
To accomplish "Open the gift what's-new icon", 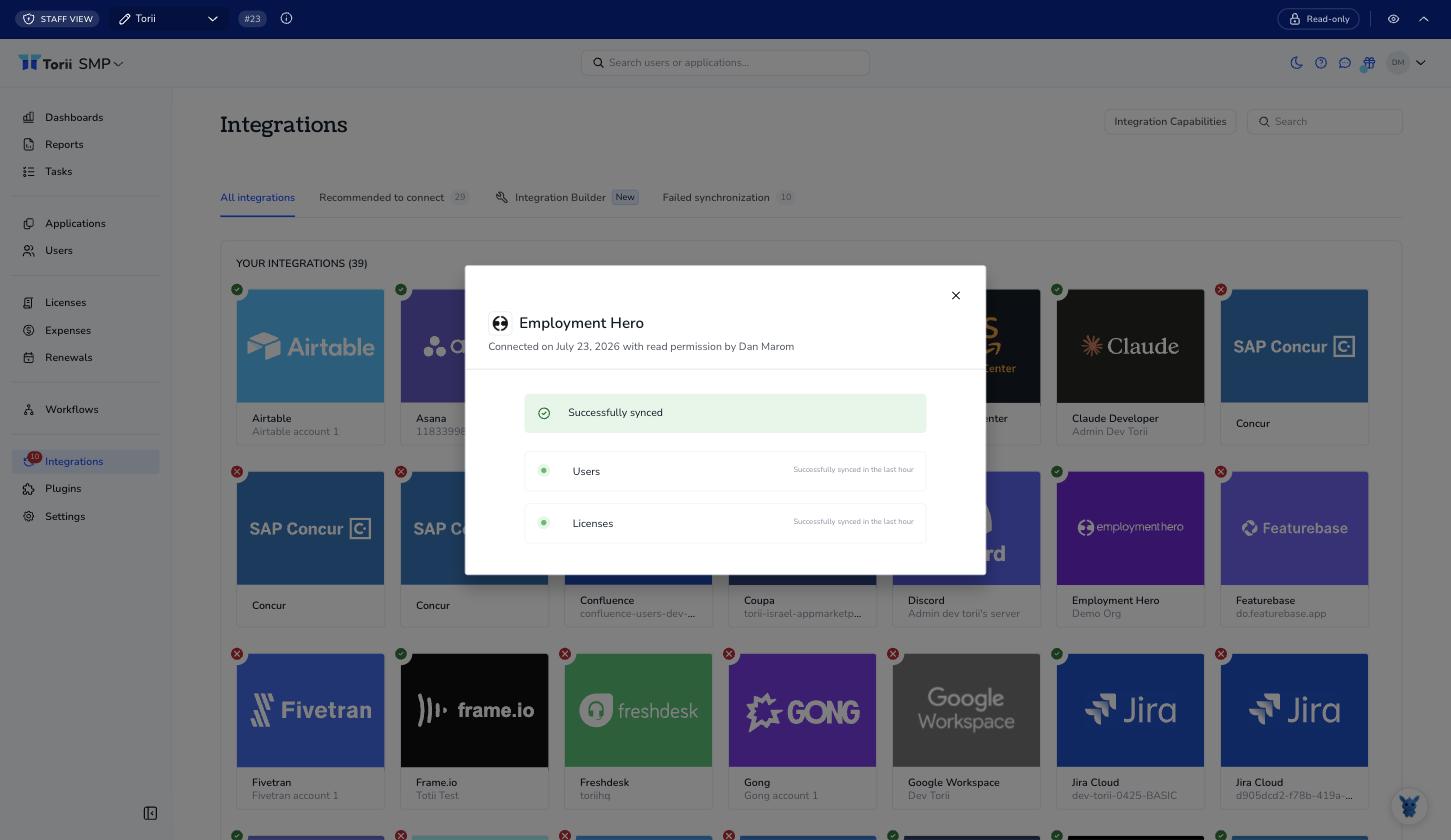I will (1369, 62).
